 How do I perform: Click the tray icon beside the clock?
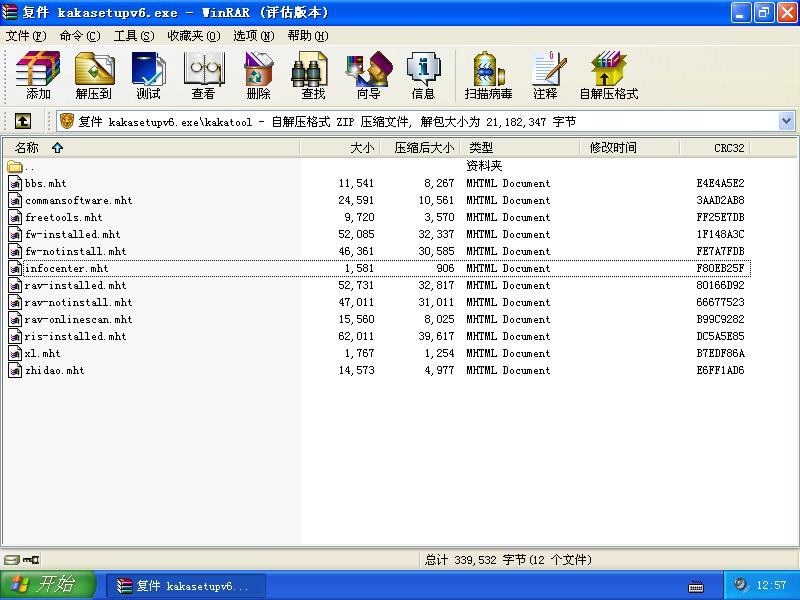point(741,585)
